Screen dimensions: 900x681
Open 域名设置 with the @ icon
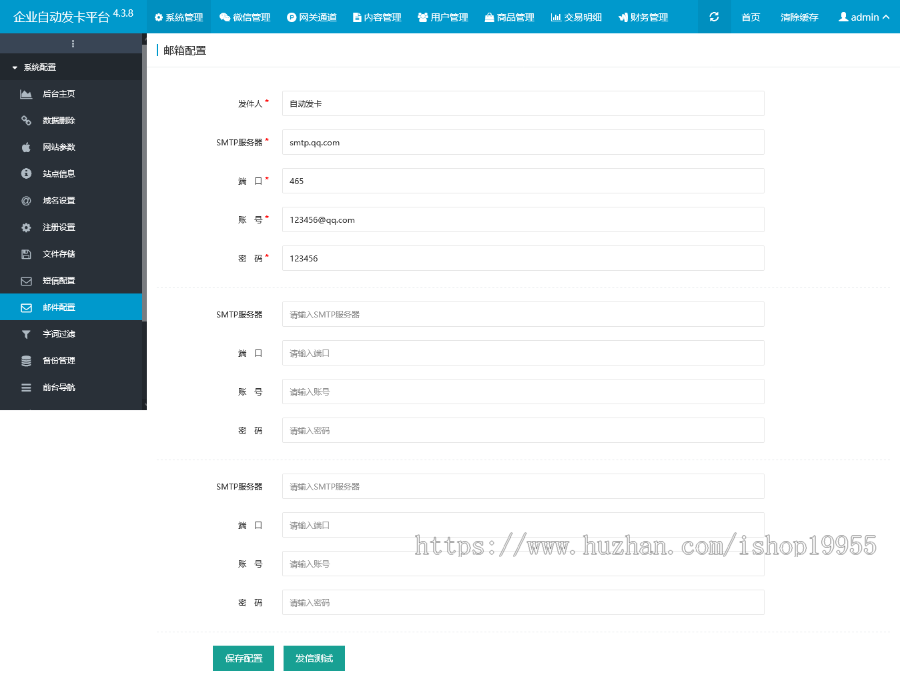click(x=71, y=200)
